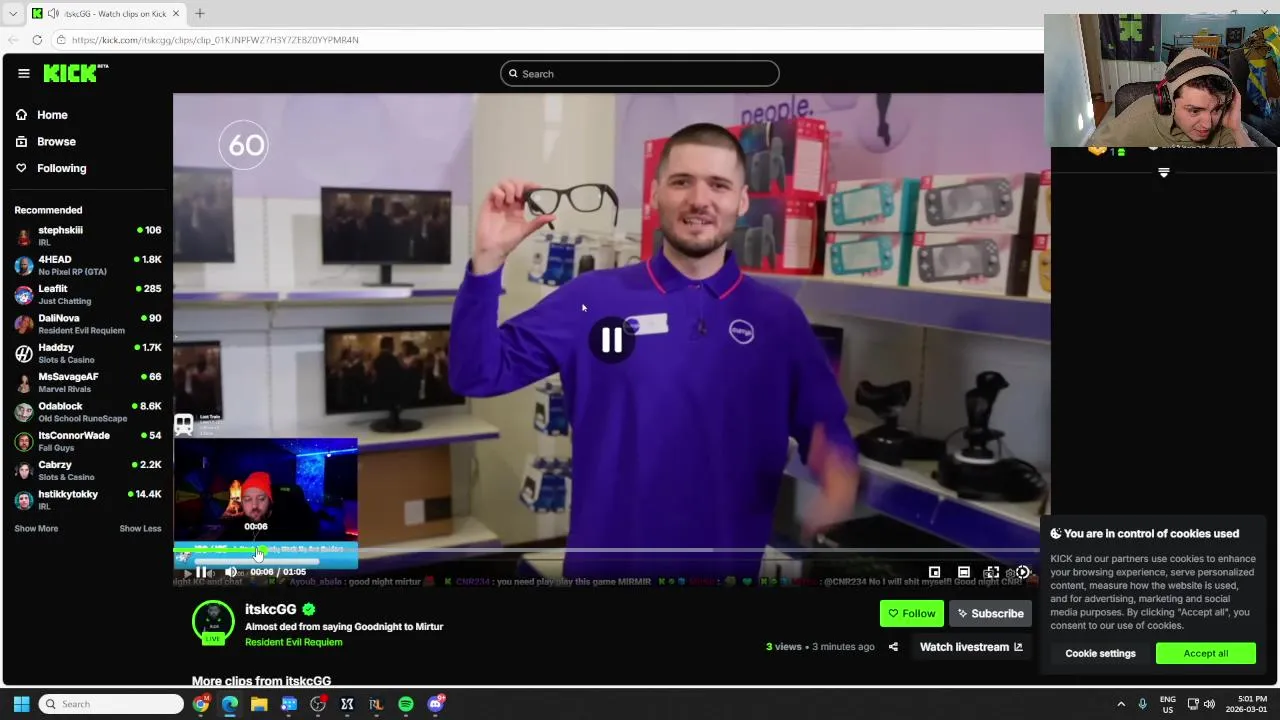Share this clip via share icon
The height and width of the screenshot is (720, 1280).
tap(893, 647)
